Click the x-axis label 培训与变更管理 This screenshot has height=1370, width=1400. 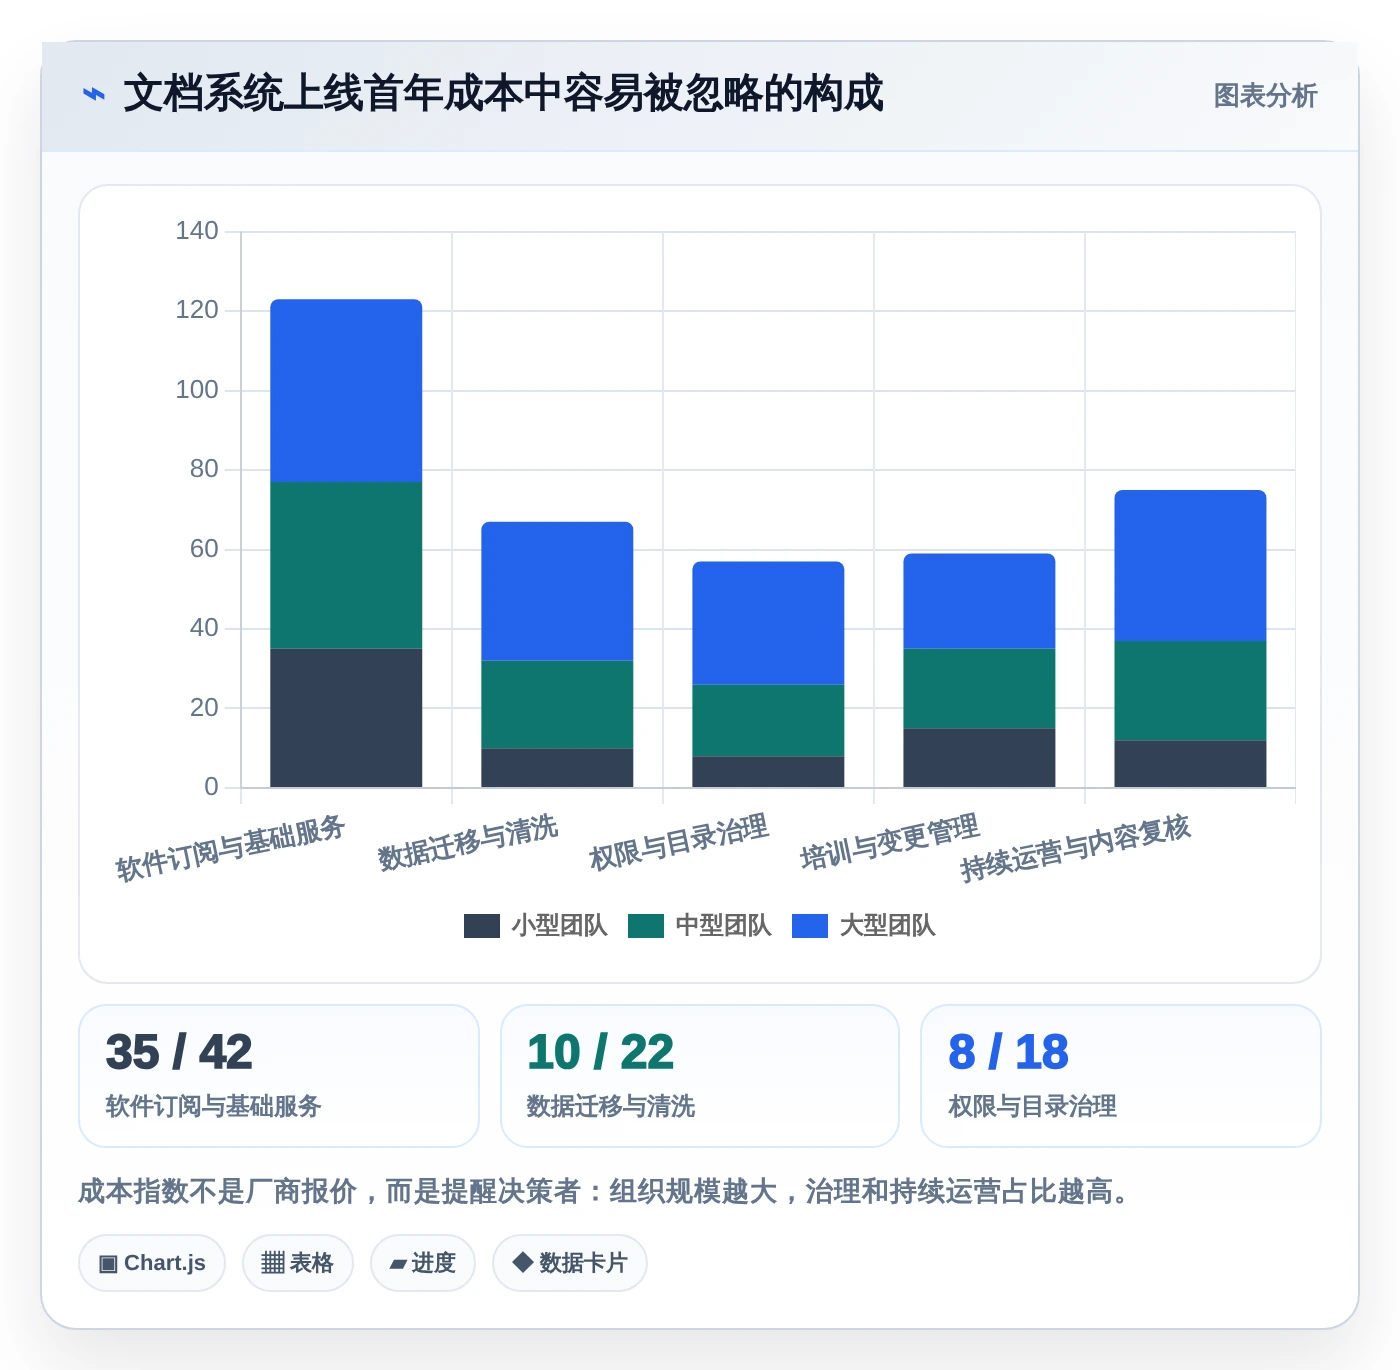point(890,842)
